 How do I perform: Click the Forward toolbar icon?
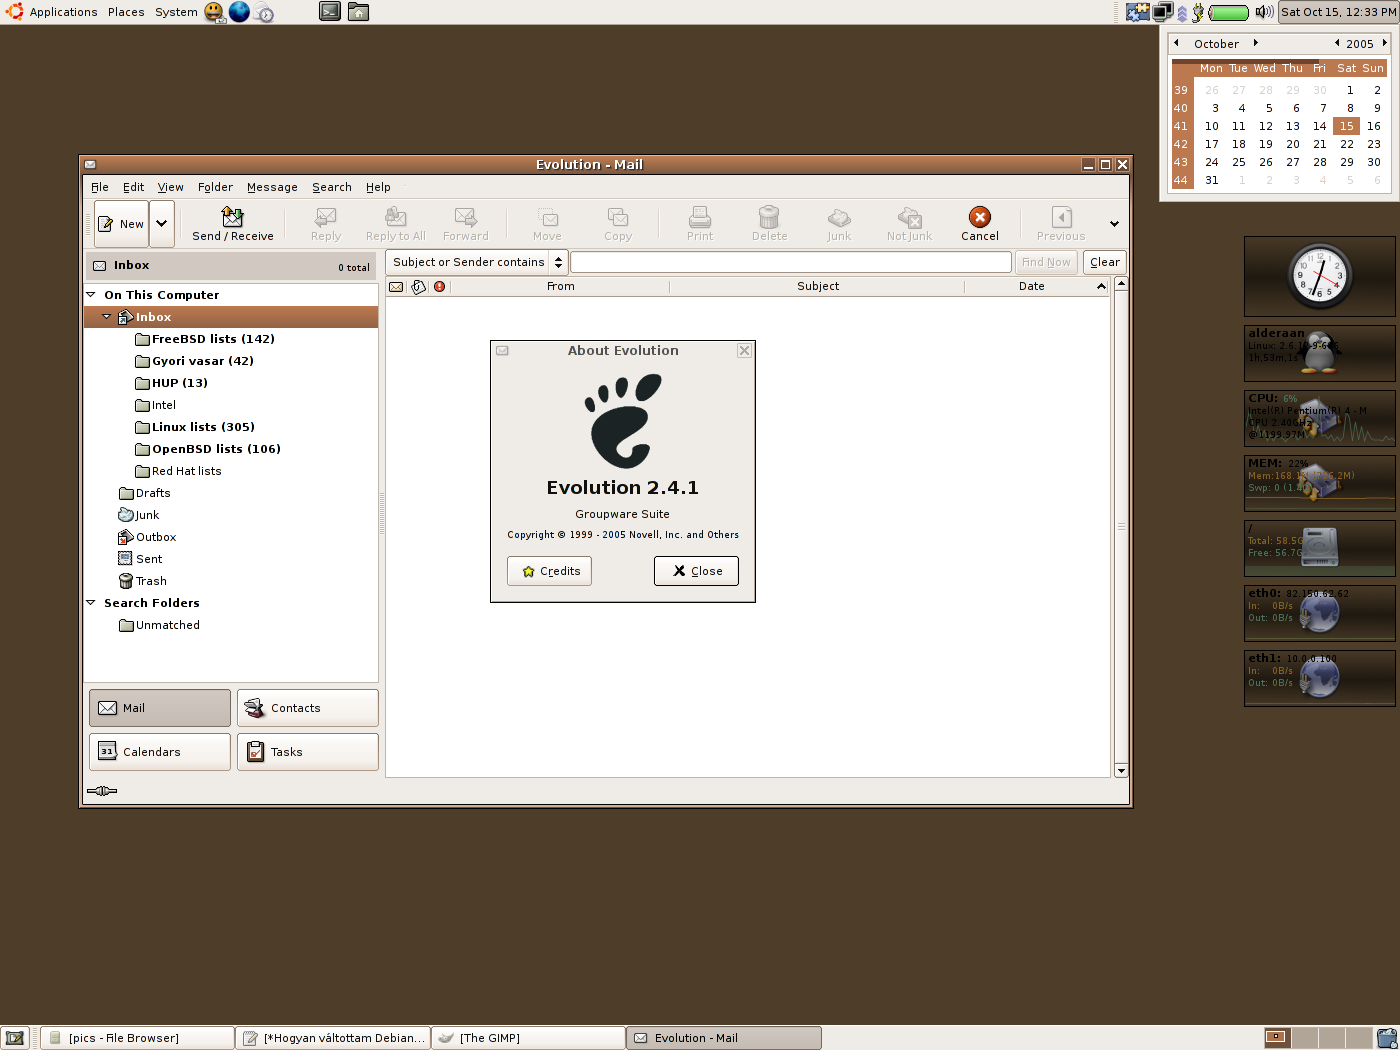pyautogui.click(x=466, y=217)
